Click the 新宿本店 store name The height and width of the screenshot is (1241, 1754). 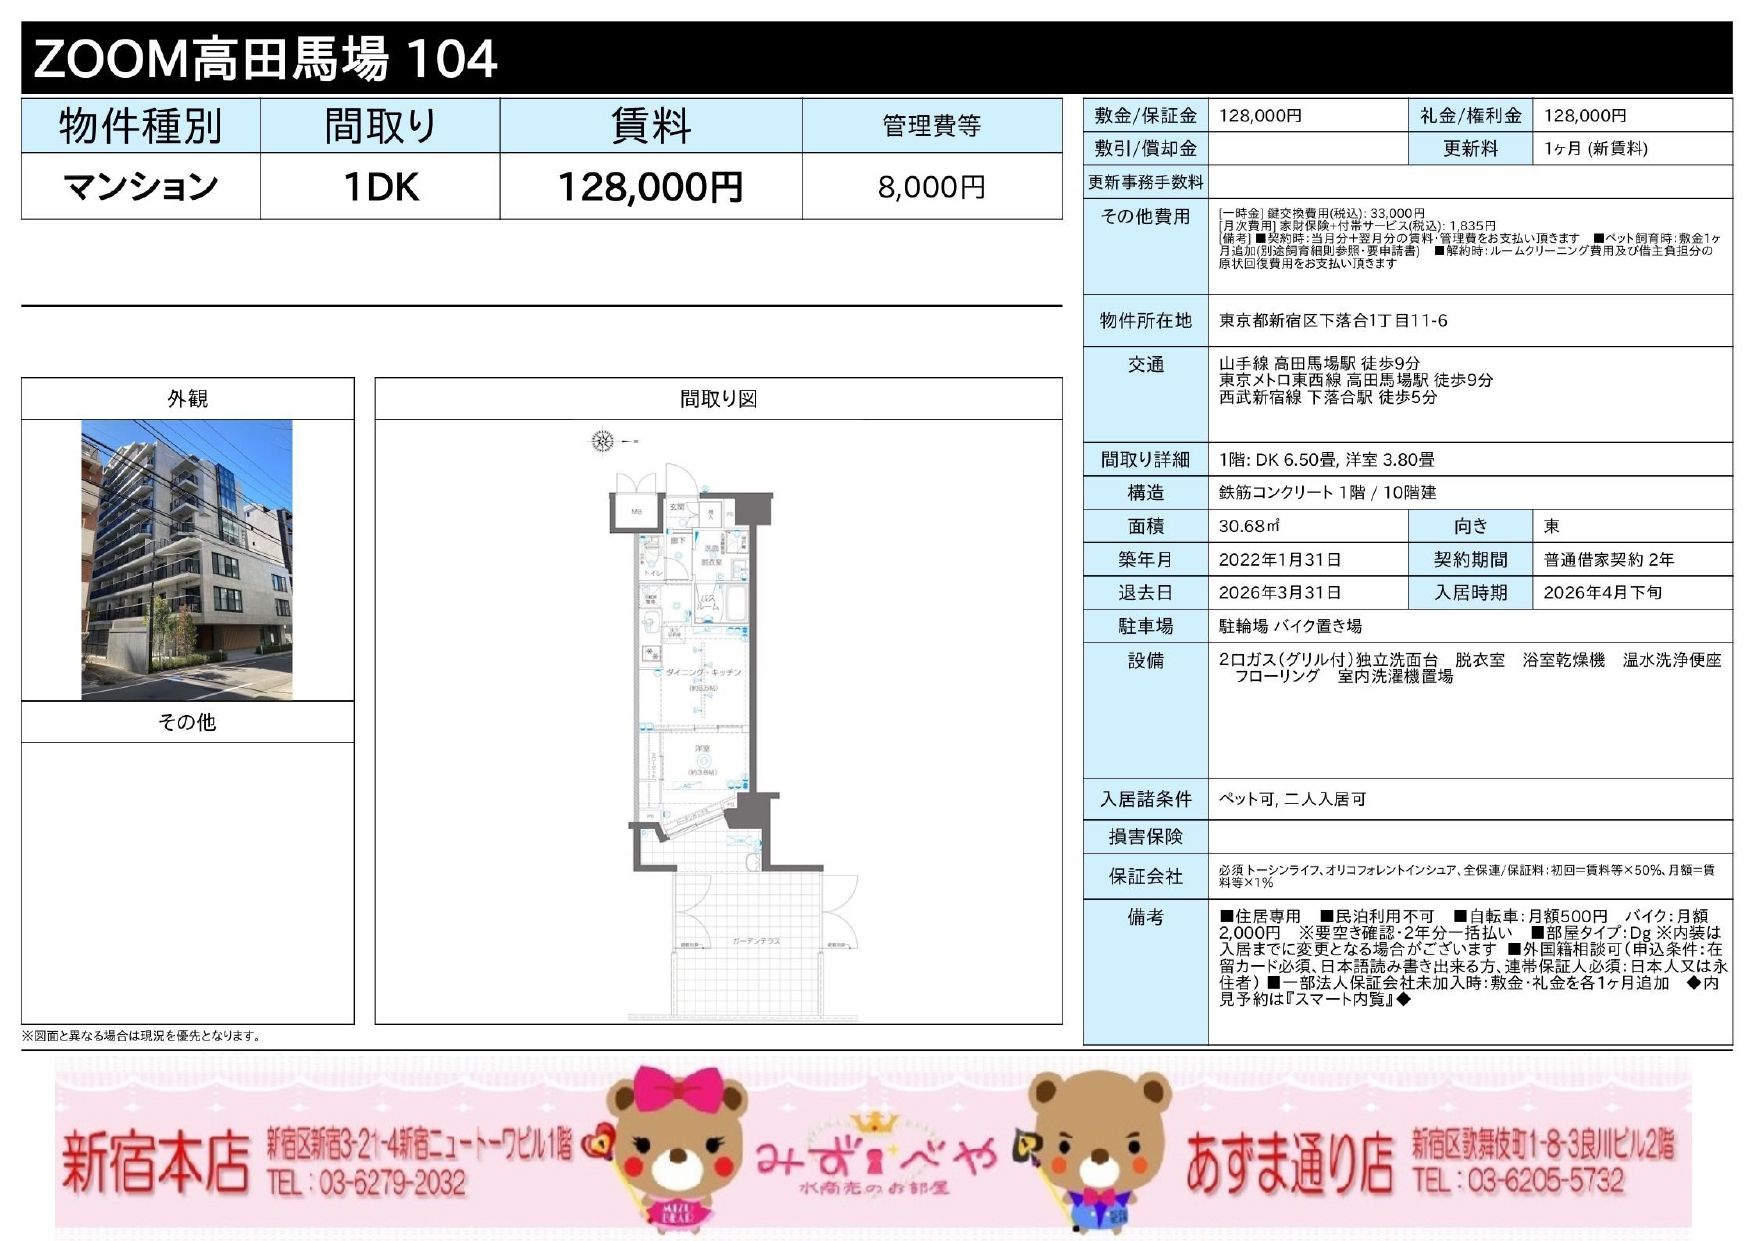click(155, 1163)
